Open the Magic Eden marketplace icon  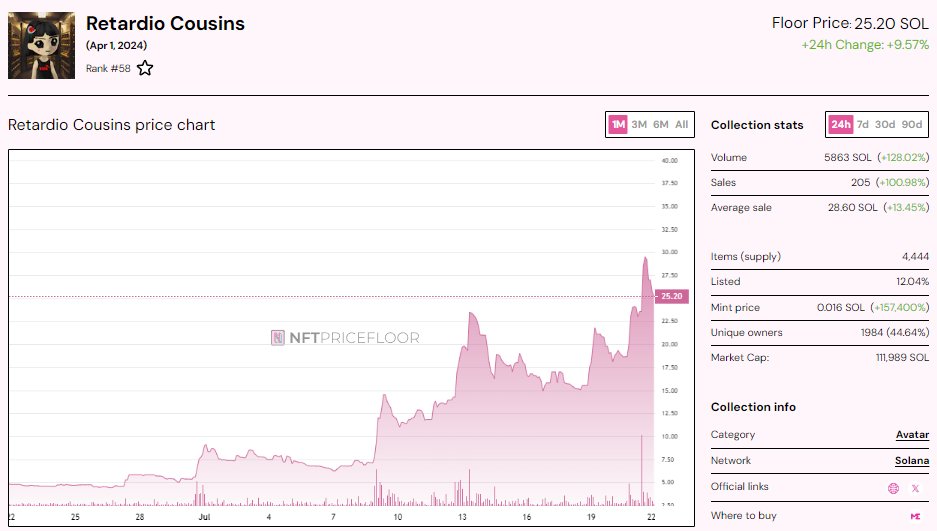point(915,516)
